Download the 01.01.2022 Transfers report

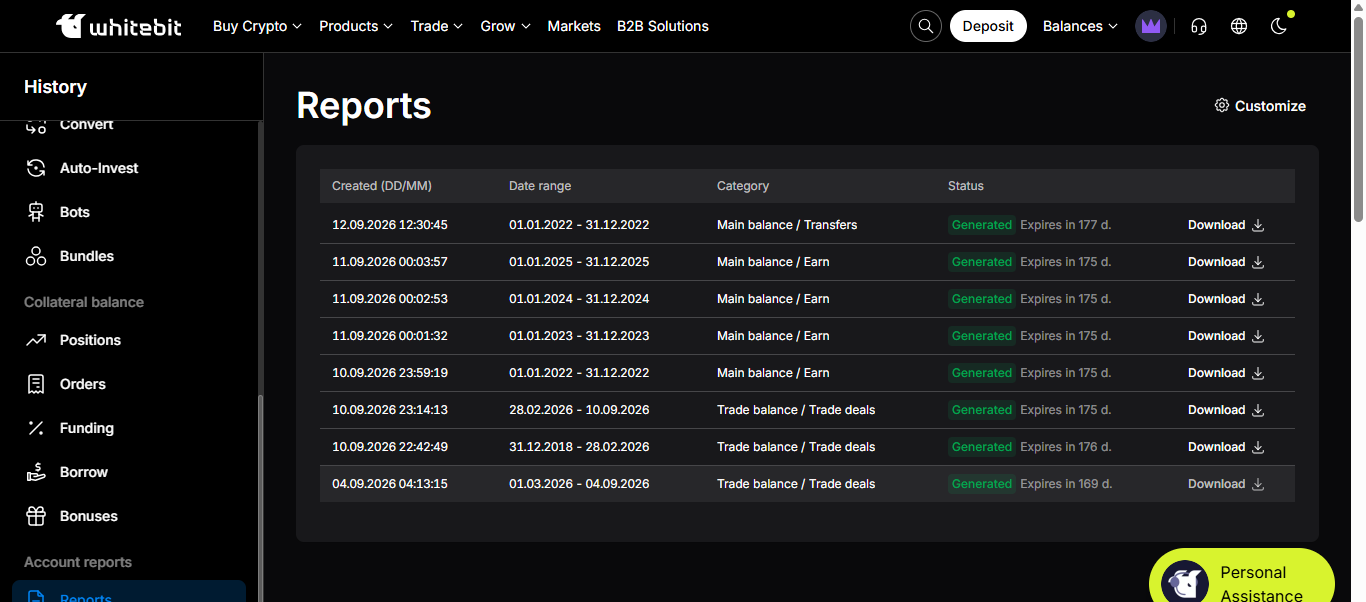[x=1226, y=225]
